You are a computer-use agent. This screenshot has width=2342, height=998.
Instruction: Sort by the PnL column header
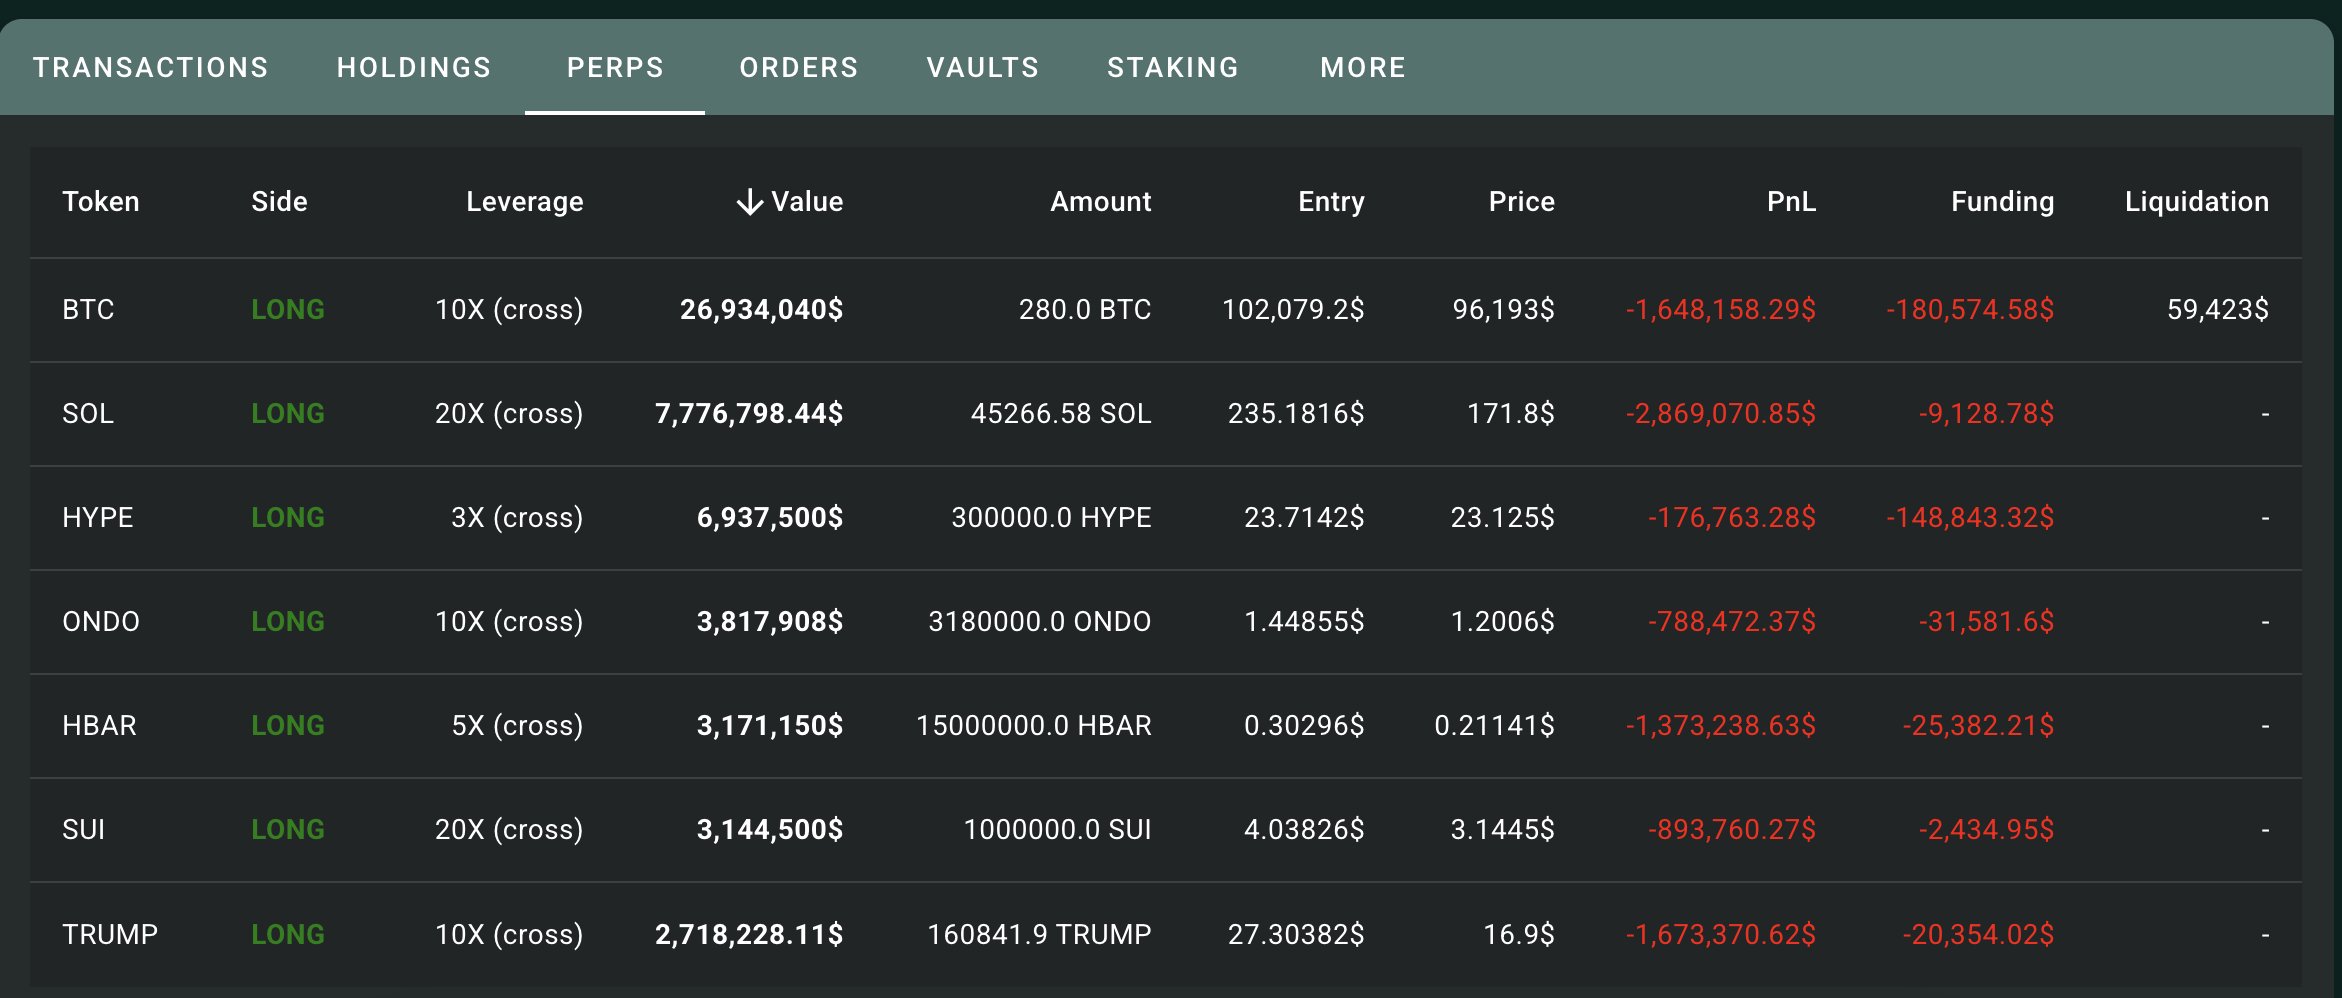point(1791,202)
